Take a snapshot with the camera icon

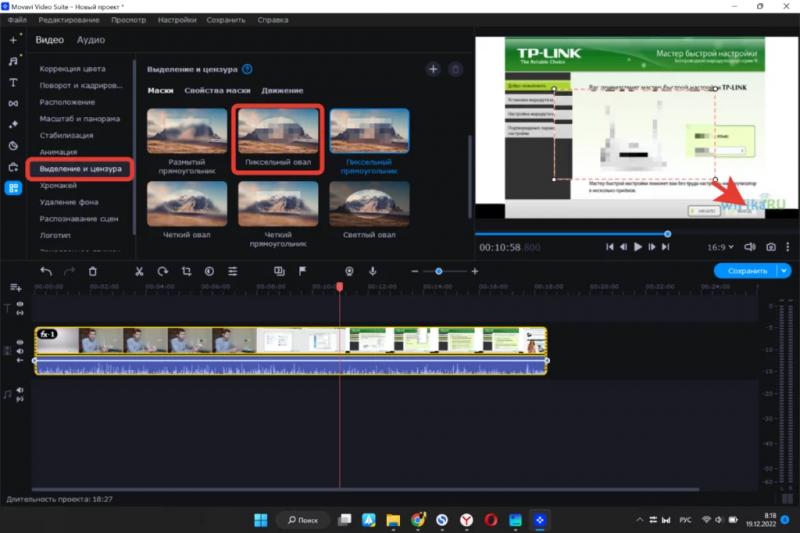tap(771, 246)
